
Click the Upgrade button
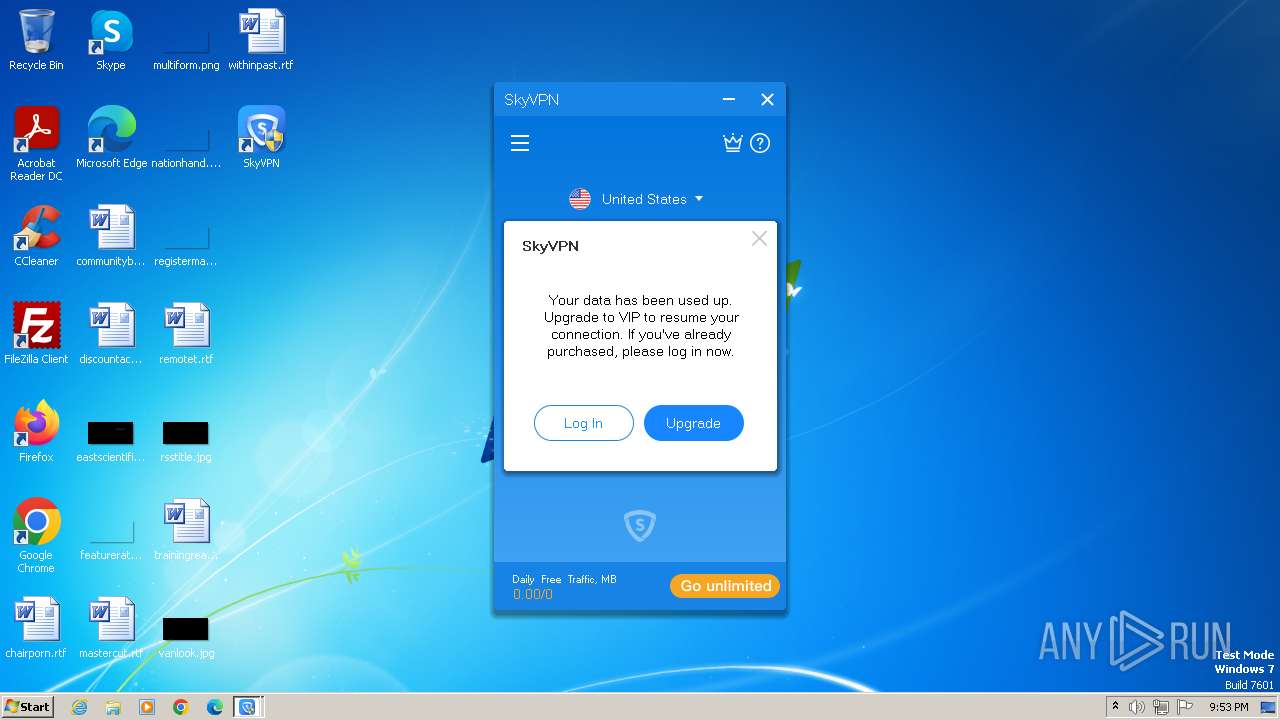(693, 423)
